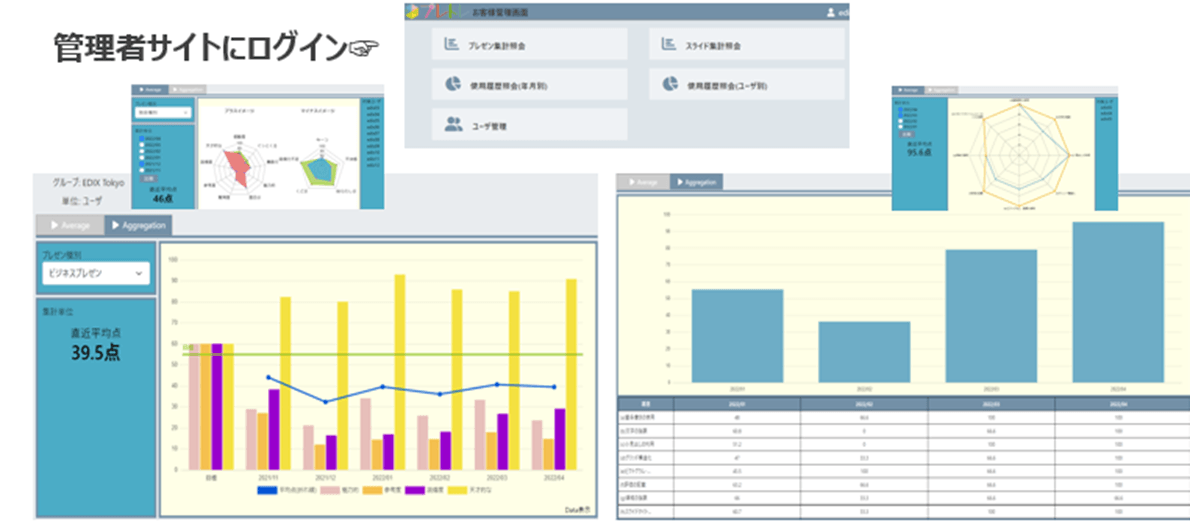Viewport: 1190px width, 531px height.
Task: Click the pie icon for 使用履歴照会(年月別)
Action: [451, 84]
